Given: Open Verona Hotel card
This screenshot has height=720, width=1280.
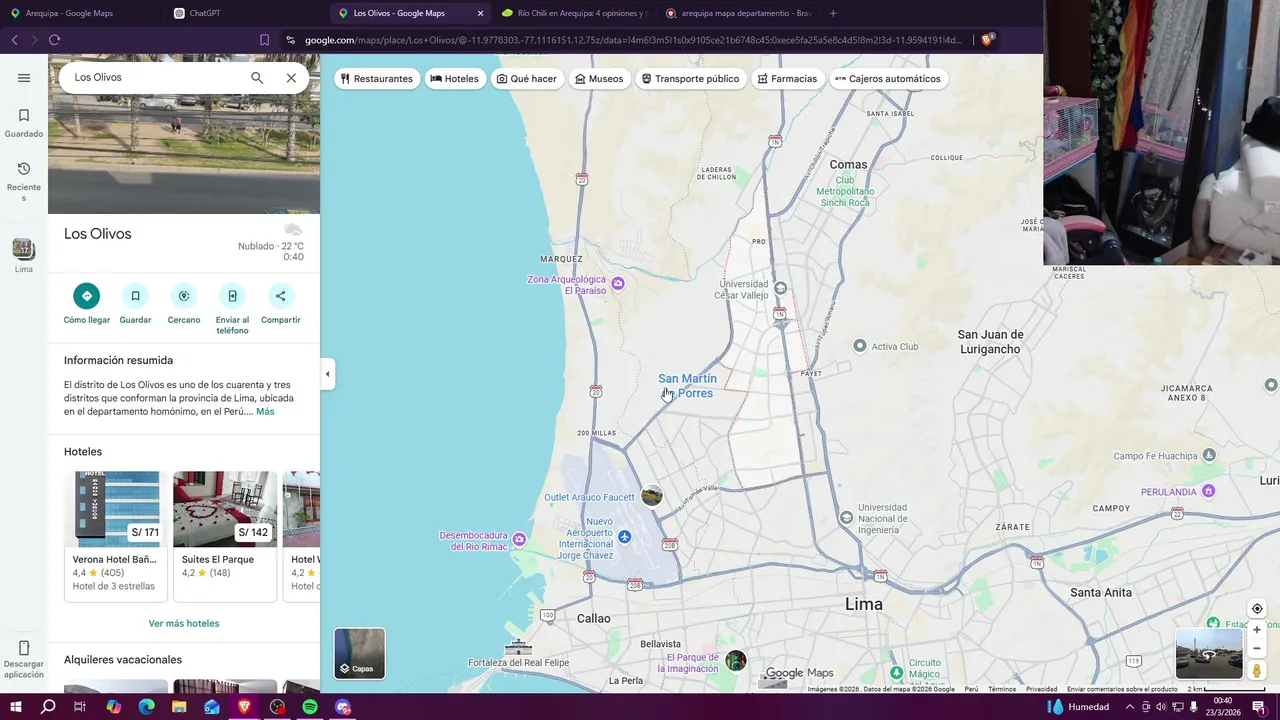Looking at the screenshot, I should click(116, 536).
